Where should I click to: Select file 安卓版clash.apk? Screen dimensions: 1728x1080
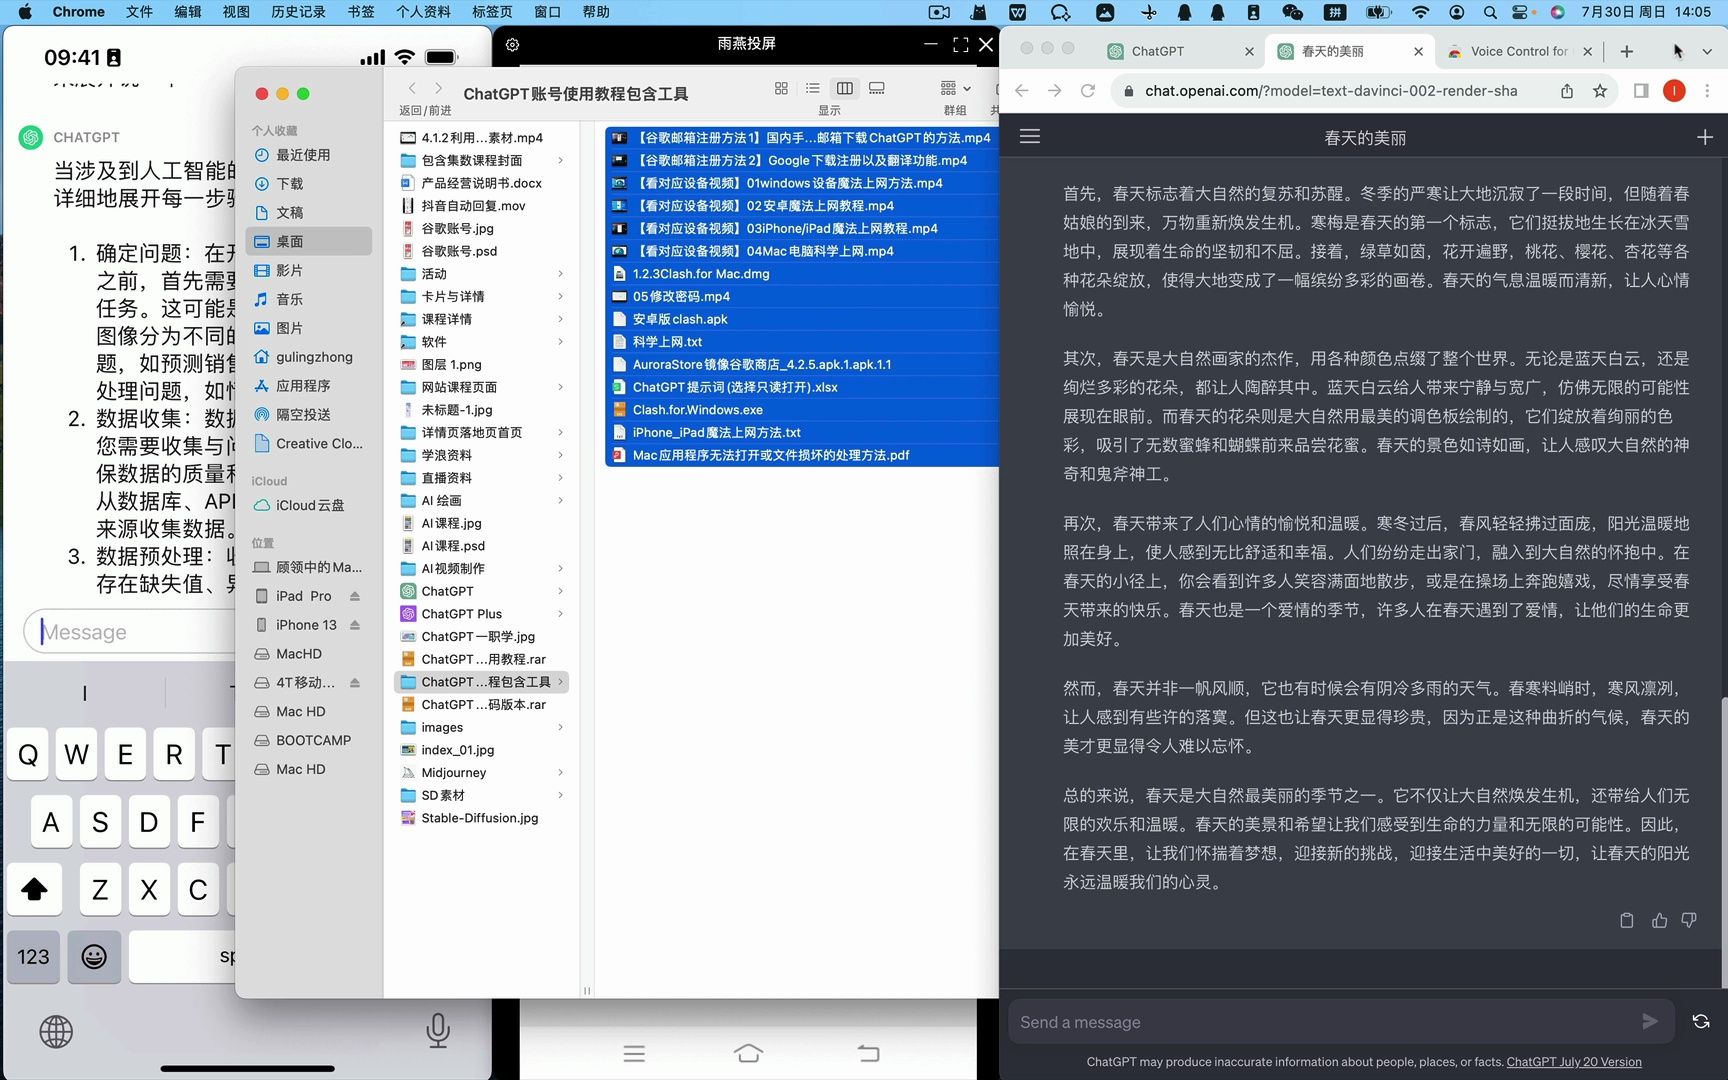802,319
